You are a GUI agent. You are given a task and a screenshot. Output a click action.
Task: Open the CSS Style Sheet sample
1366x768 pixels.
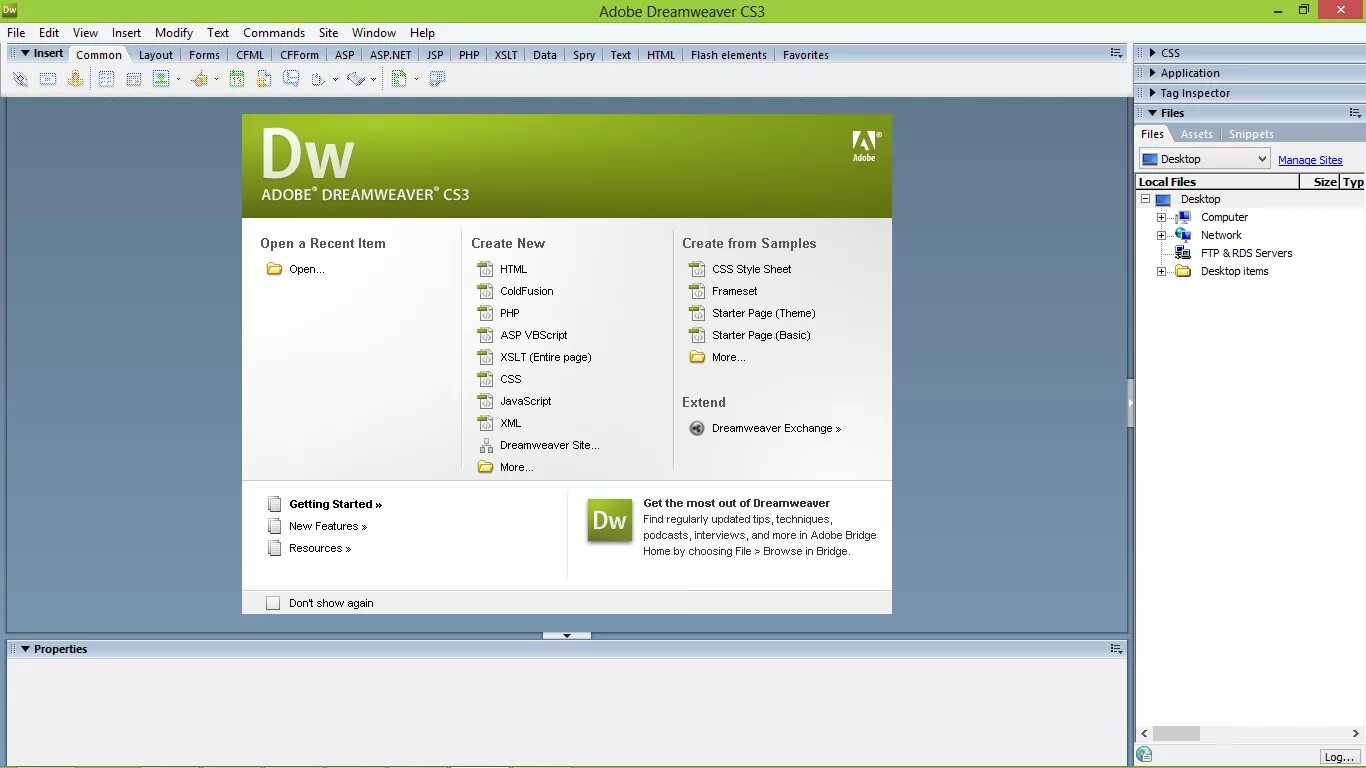coord(752,269)
